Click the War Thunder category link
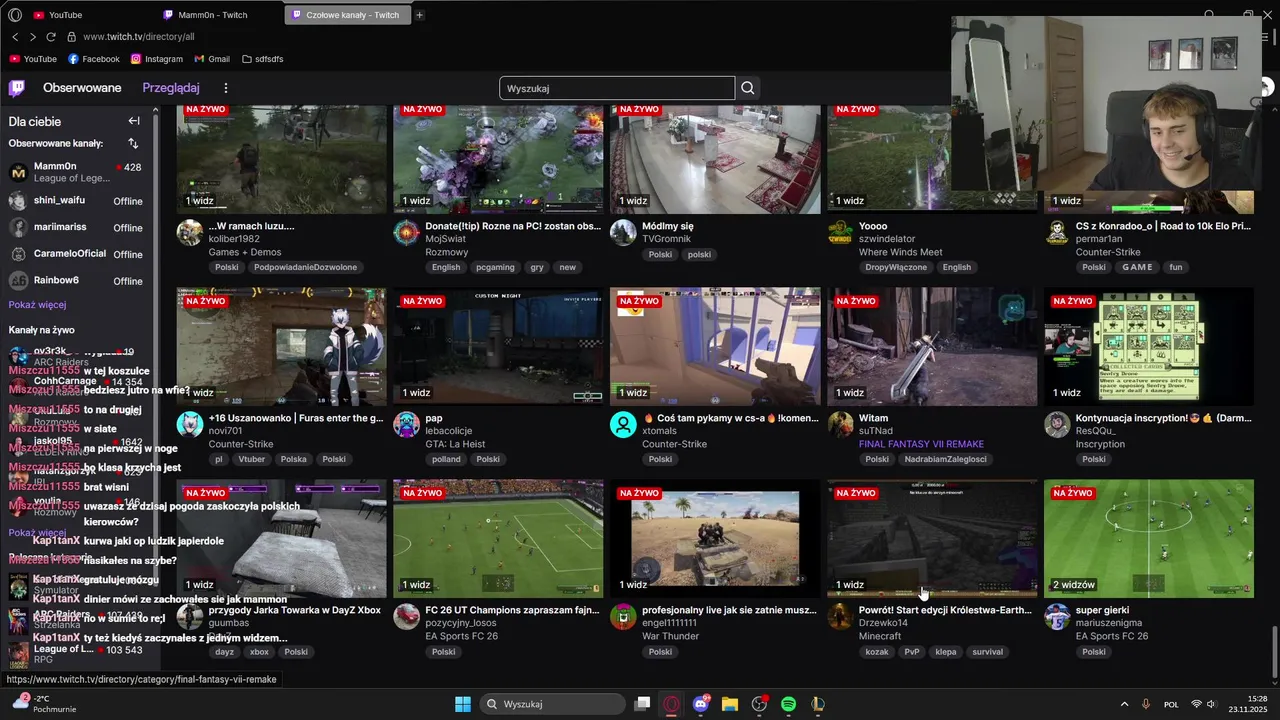Screen dimensions: 1280x720 (671, 636)
